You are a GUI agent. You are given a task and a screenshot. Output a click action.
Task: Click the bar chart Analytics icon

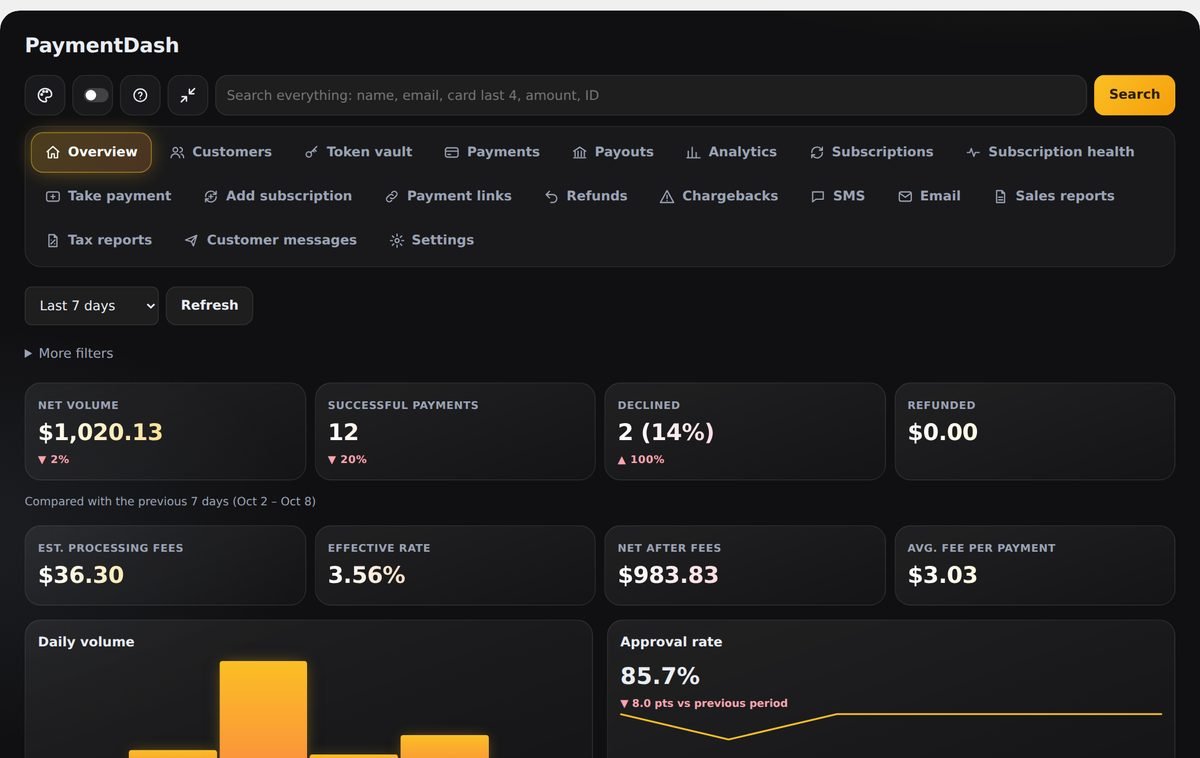(x=693, y=153)
